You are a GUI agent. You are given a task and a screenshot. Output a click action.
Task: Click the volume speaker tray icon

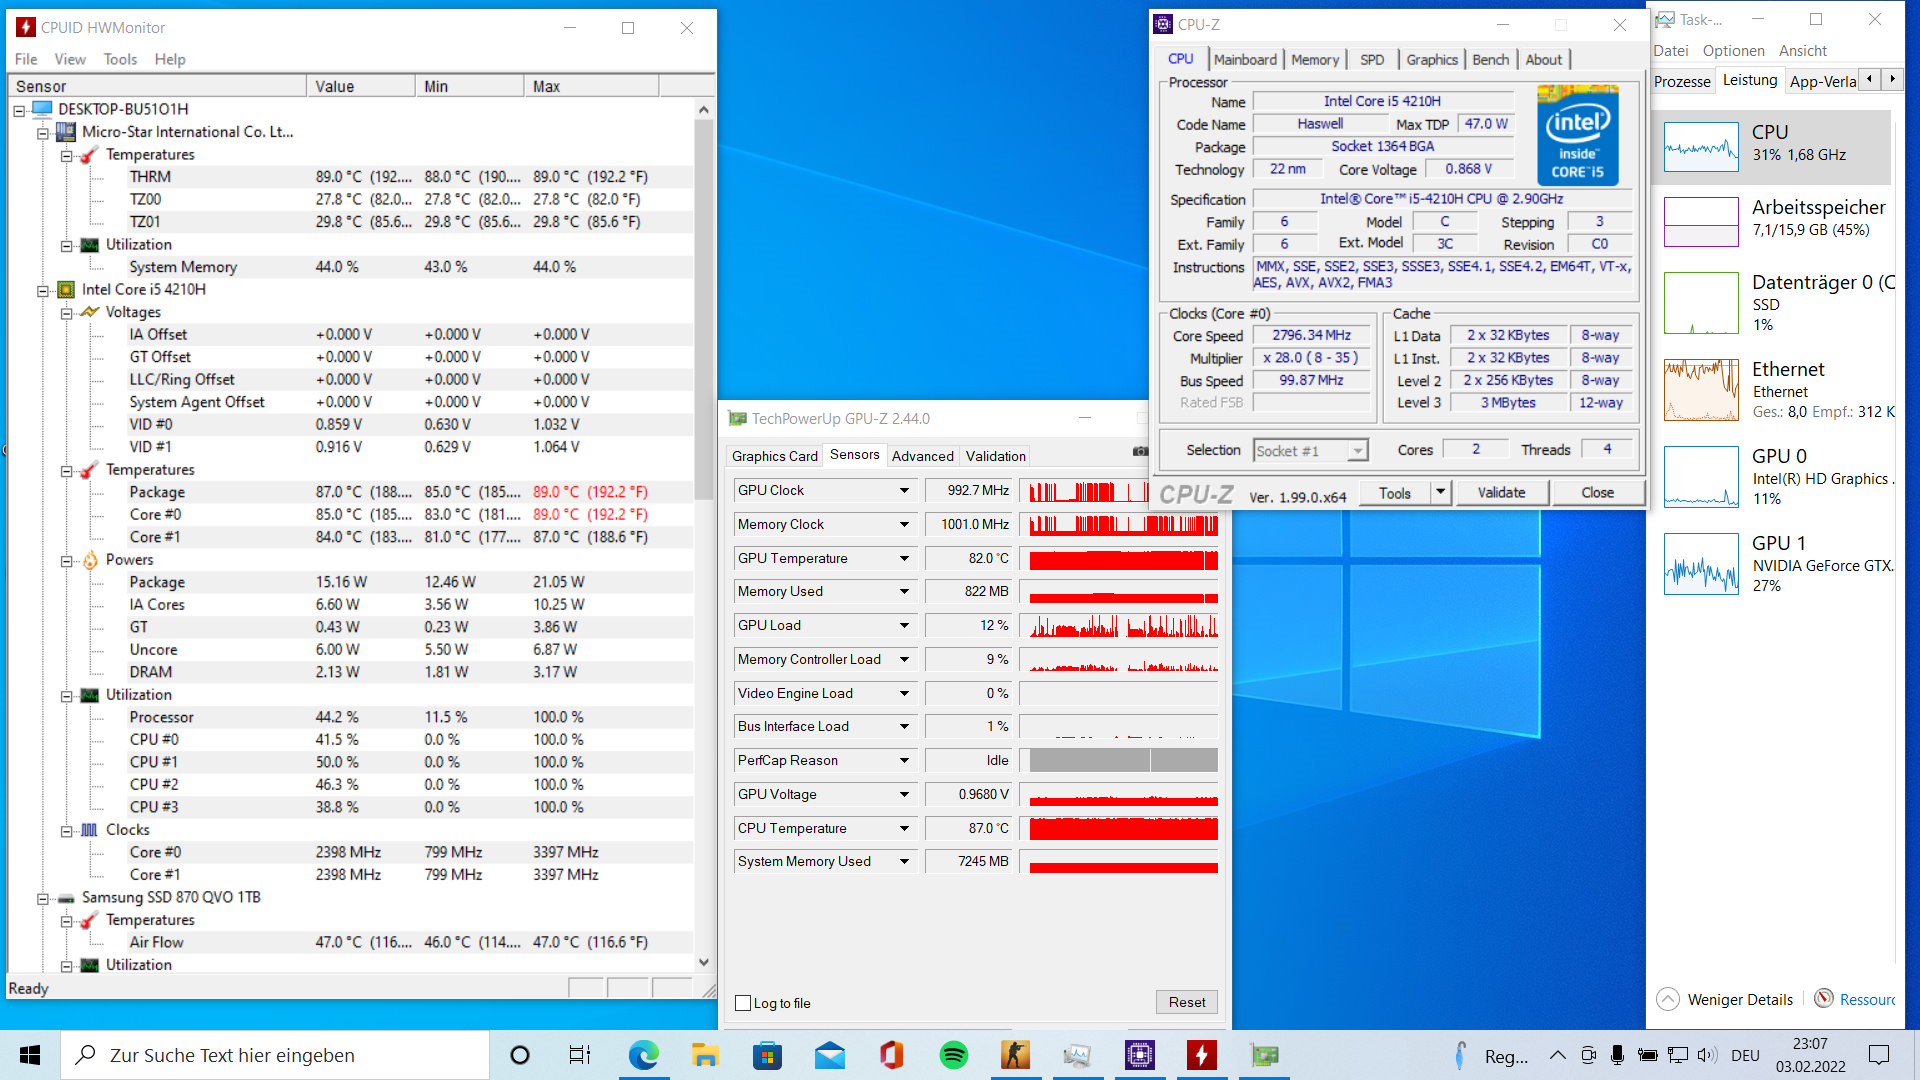coord(1706,1055)
